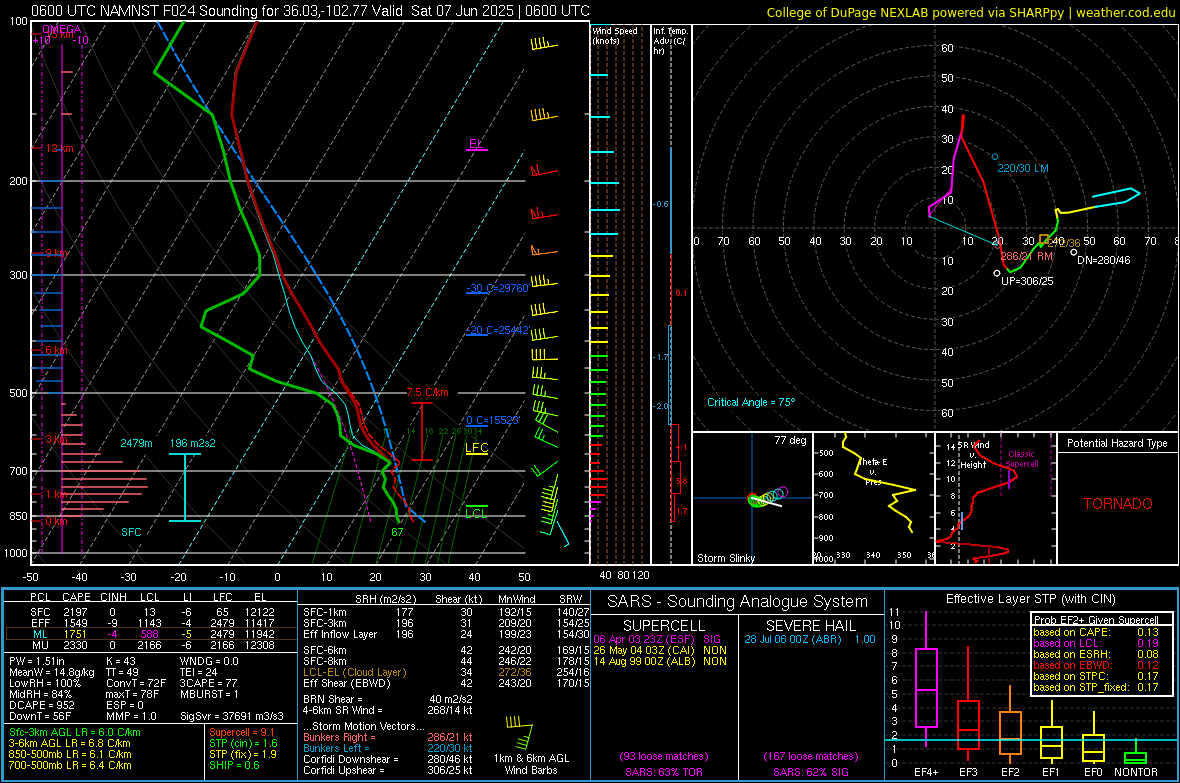Click the 'DN=280/46' hodograph label
The image size is (1180, 783).
pos(1103,260)
